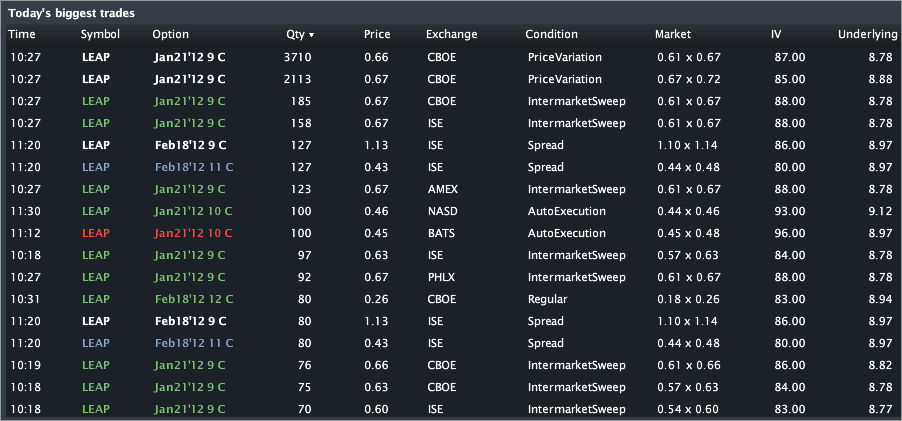Viewport: 902px width, 421px height.
Task: Click the 97 quantity cell
Action: [304, 255]
